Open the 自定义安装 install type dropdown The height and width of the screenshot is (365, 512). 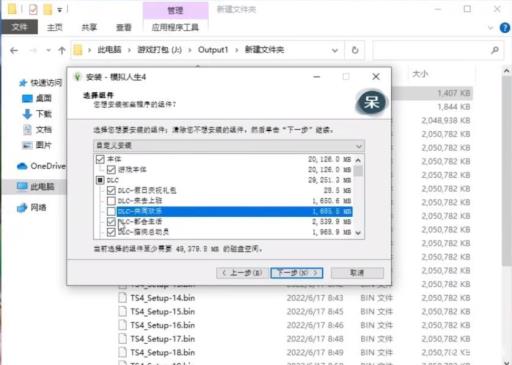pos(229,146)
